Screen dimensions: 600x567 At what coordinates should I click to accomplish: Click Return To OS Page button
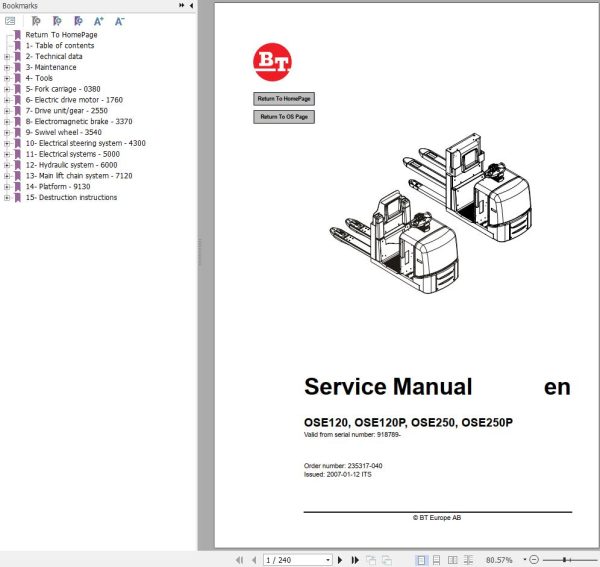click(284, 117)
